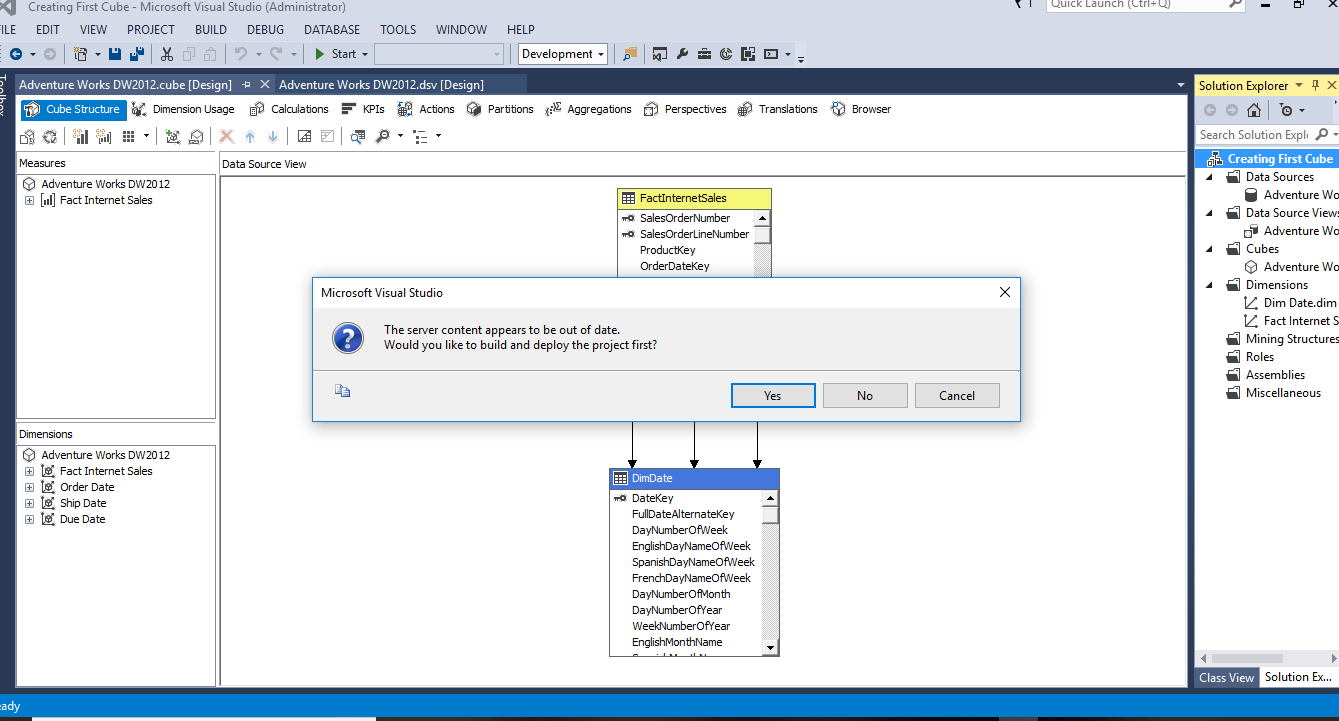Image resolution: width=1339 pixels, height=721 pixels.
Task: Select the EnglishMonthName column in DimDate
Action: pos(677,642)
